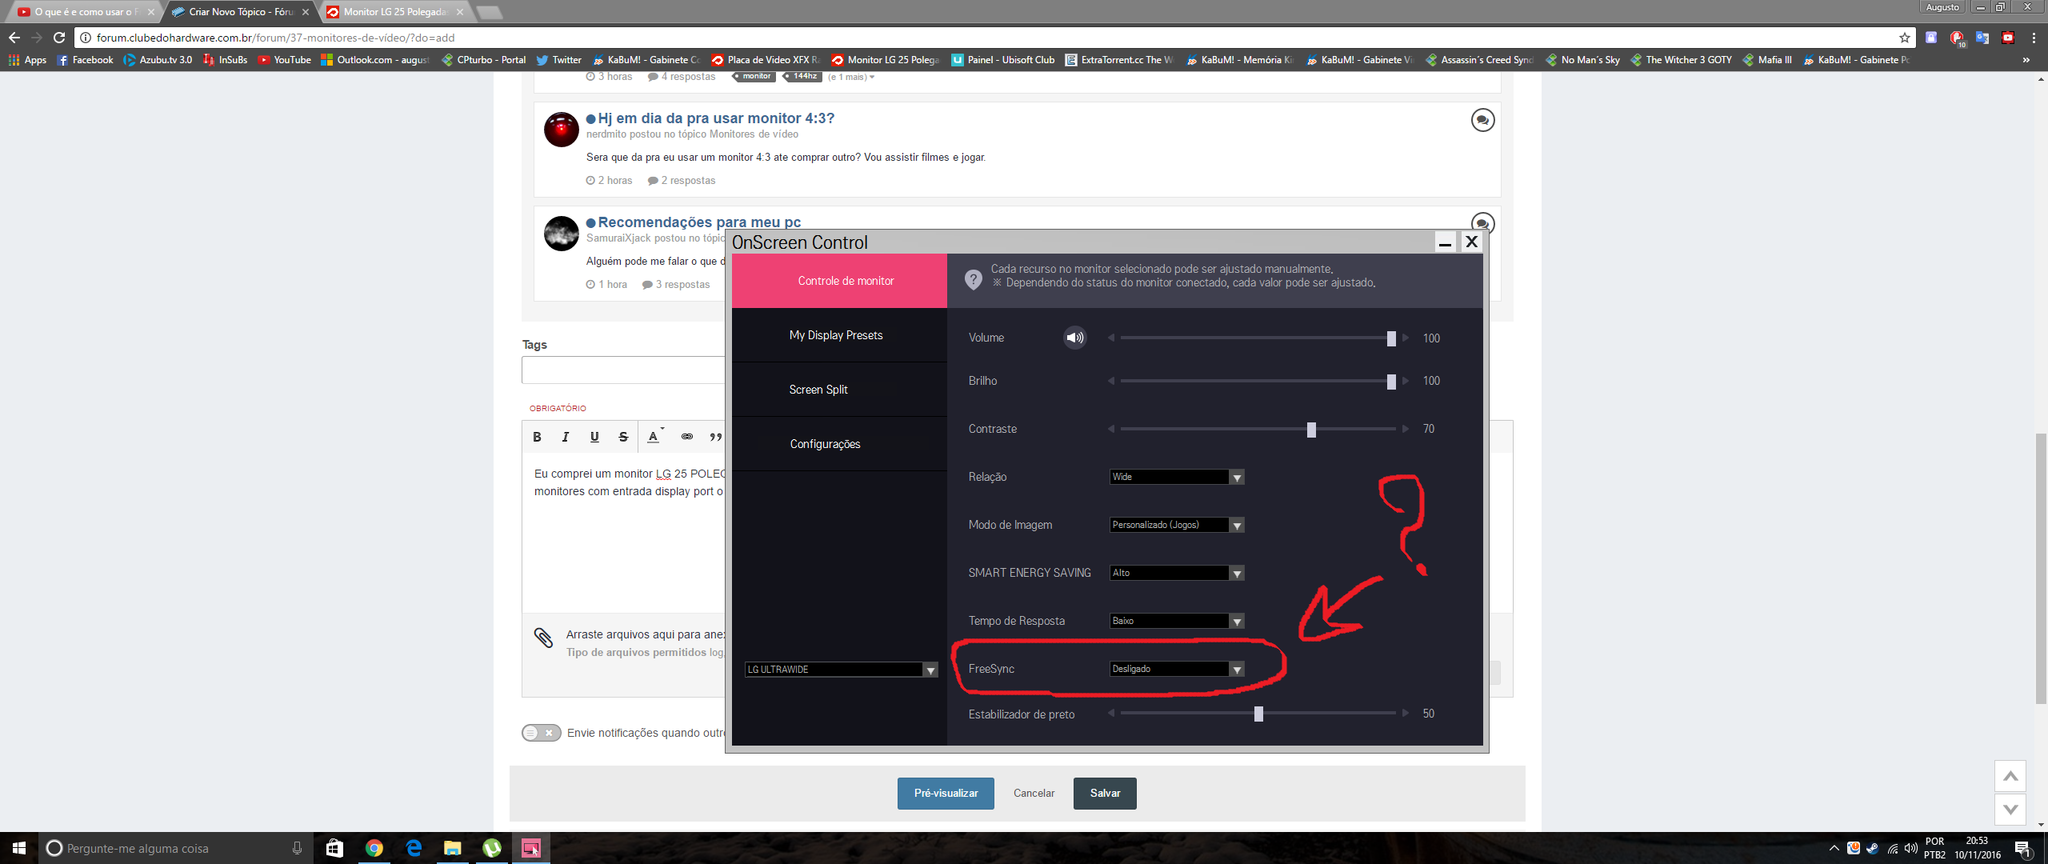Click the Estabilizador de preto slider handle
The width and height of the screenshot is (2048, 864).
1258,714
